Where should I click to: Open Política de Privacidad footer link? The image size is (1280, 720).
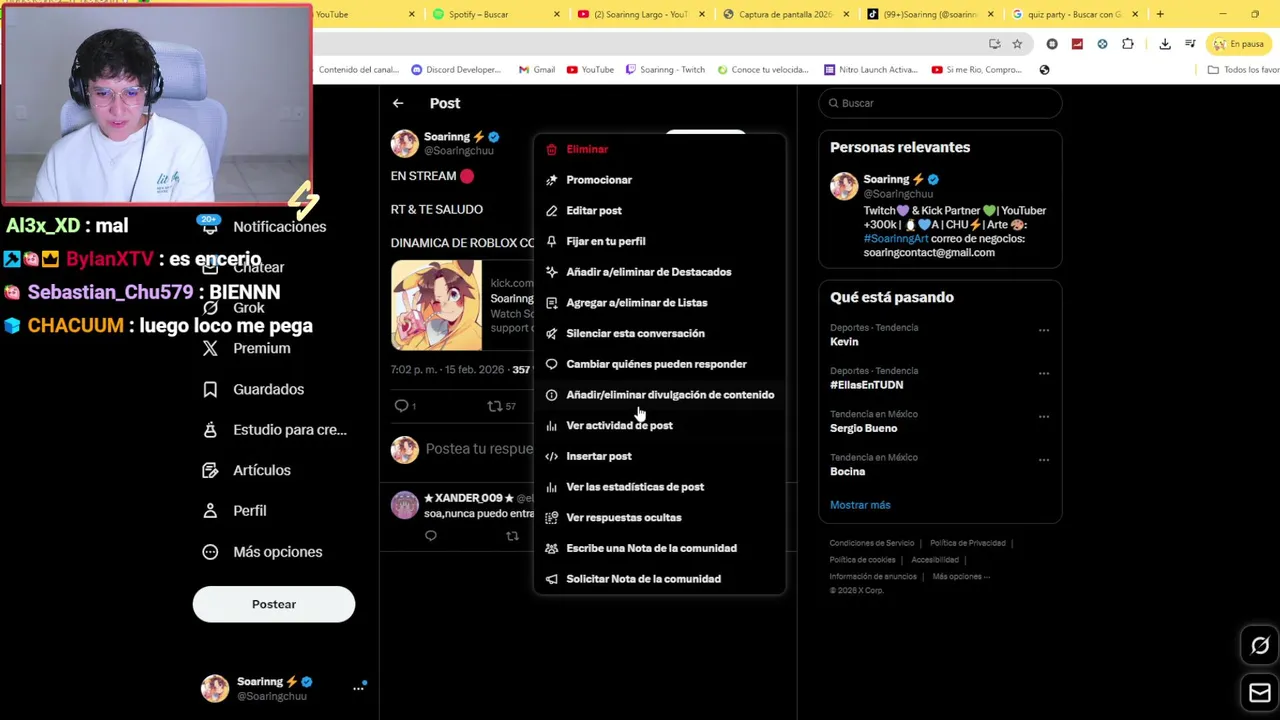[x=968, y=543]
